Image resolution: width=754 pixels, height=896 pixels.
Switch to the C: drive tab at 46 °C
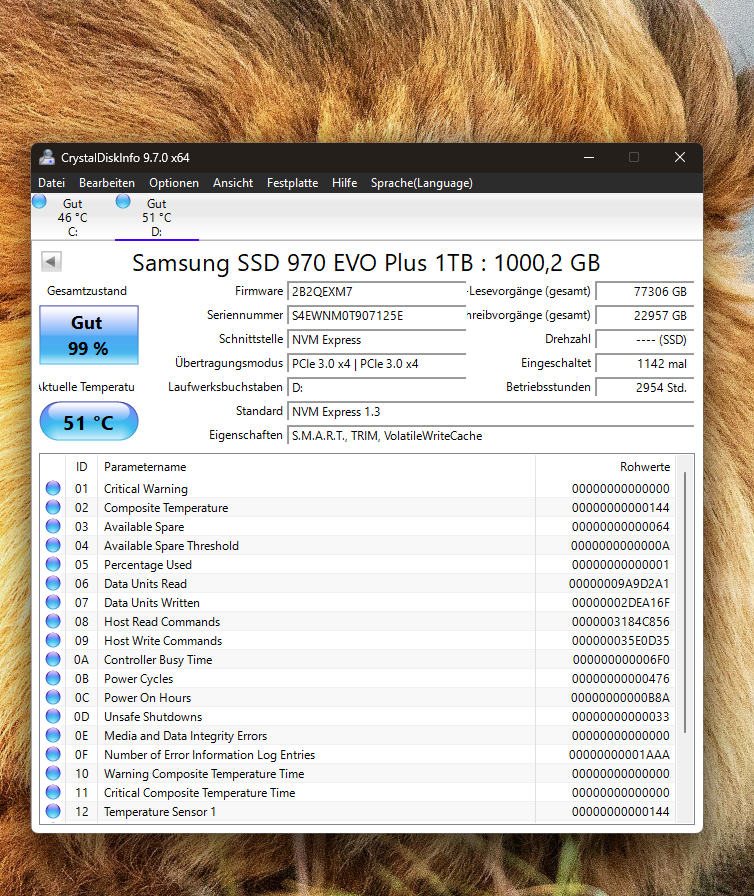click(x=73, y=217)
